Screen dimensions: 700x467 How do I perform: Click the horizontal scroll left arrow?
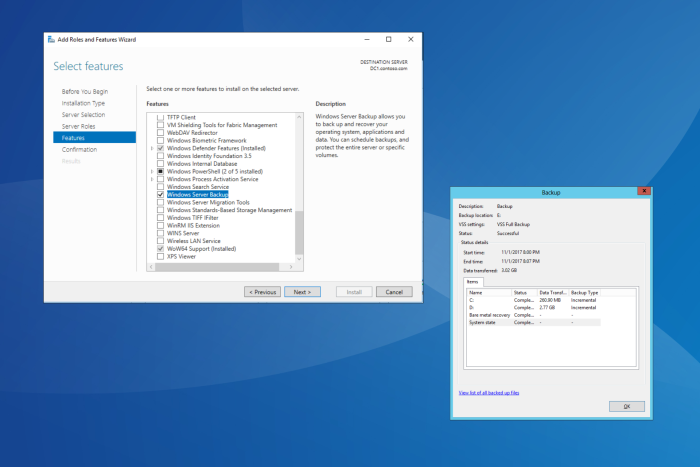[x=151, y=267]
